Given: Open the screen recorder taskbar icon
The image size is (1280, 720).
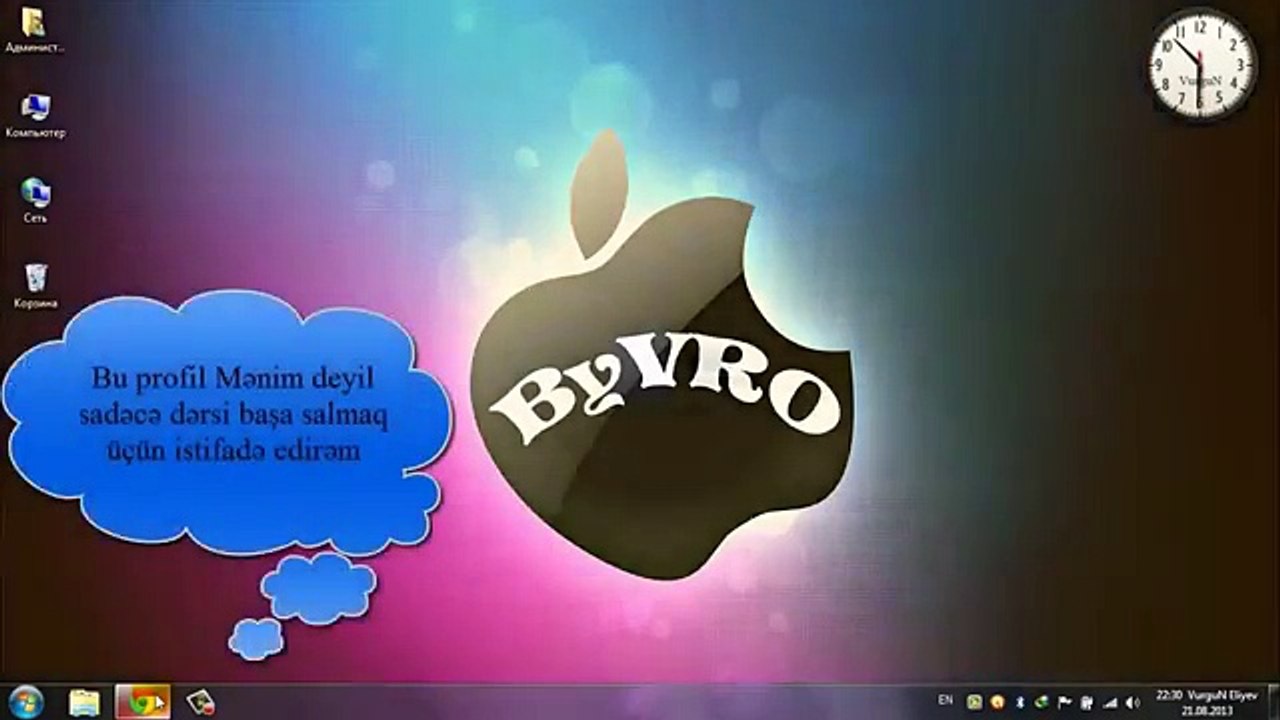Looking at the screenshot, I should [201, 702].
